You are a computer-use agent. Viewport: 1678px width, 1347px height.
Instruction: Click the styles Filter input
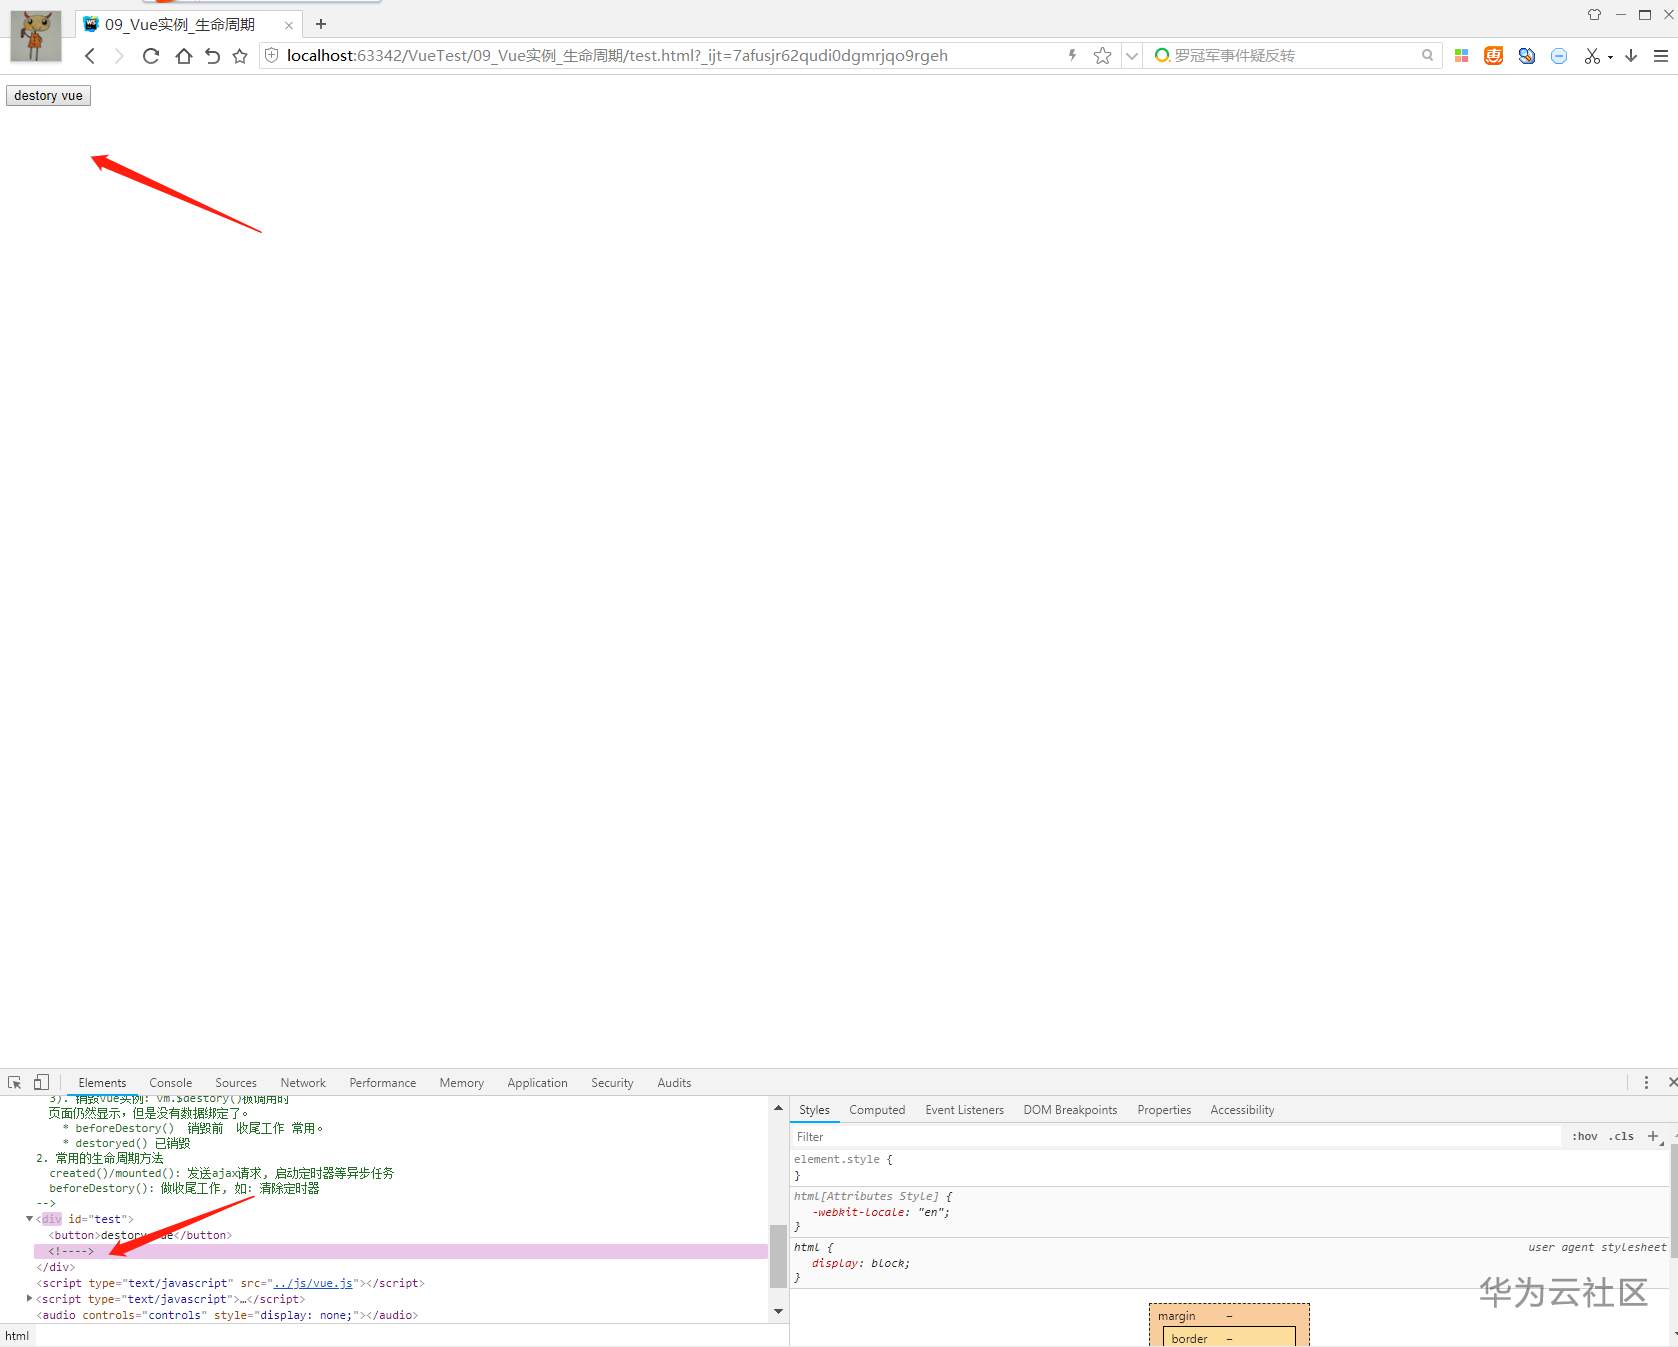pos(1176,1137)
